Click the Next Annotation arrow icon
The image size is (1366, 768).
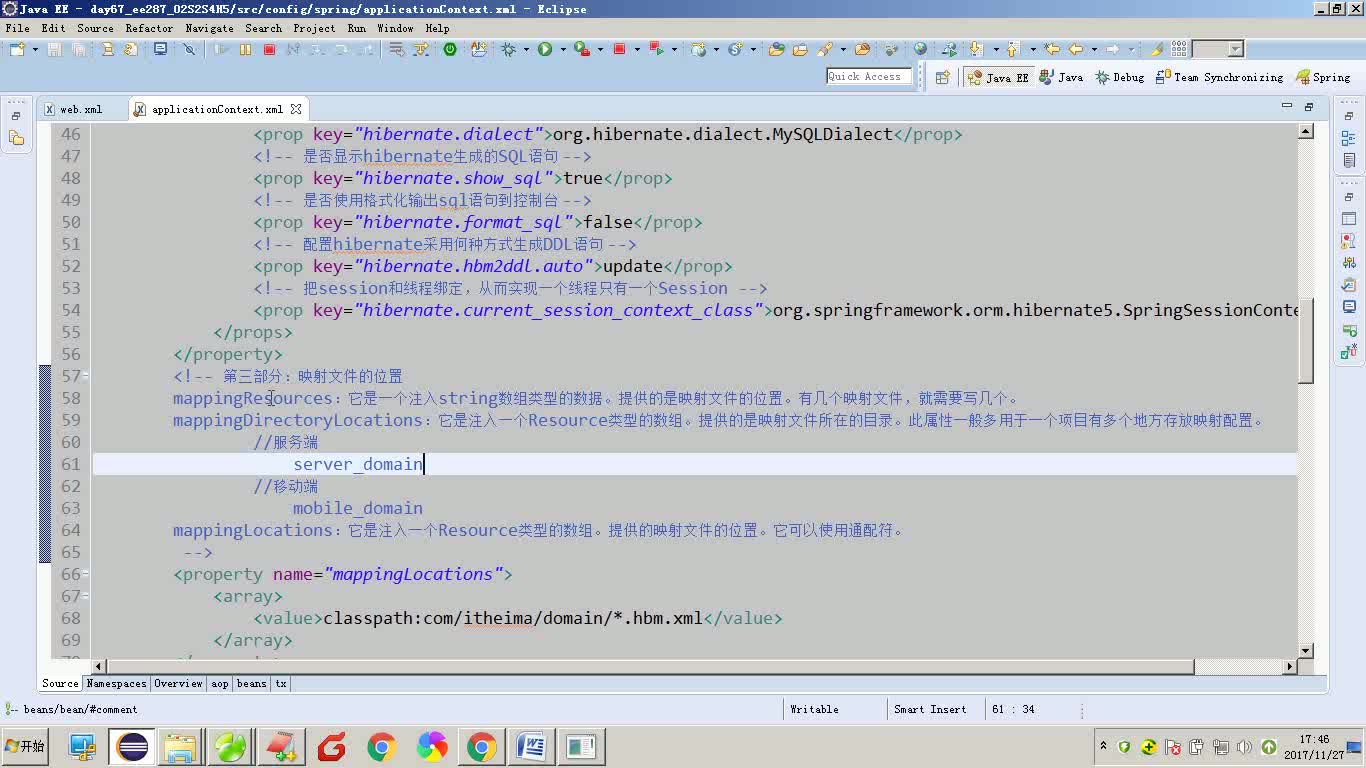(975, 49)
